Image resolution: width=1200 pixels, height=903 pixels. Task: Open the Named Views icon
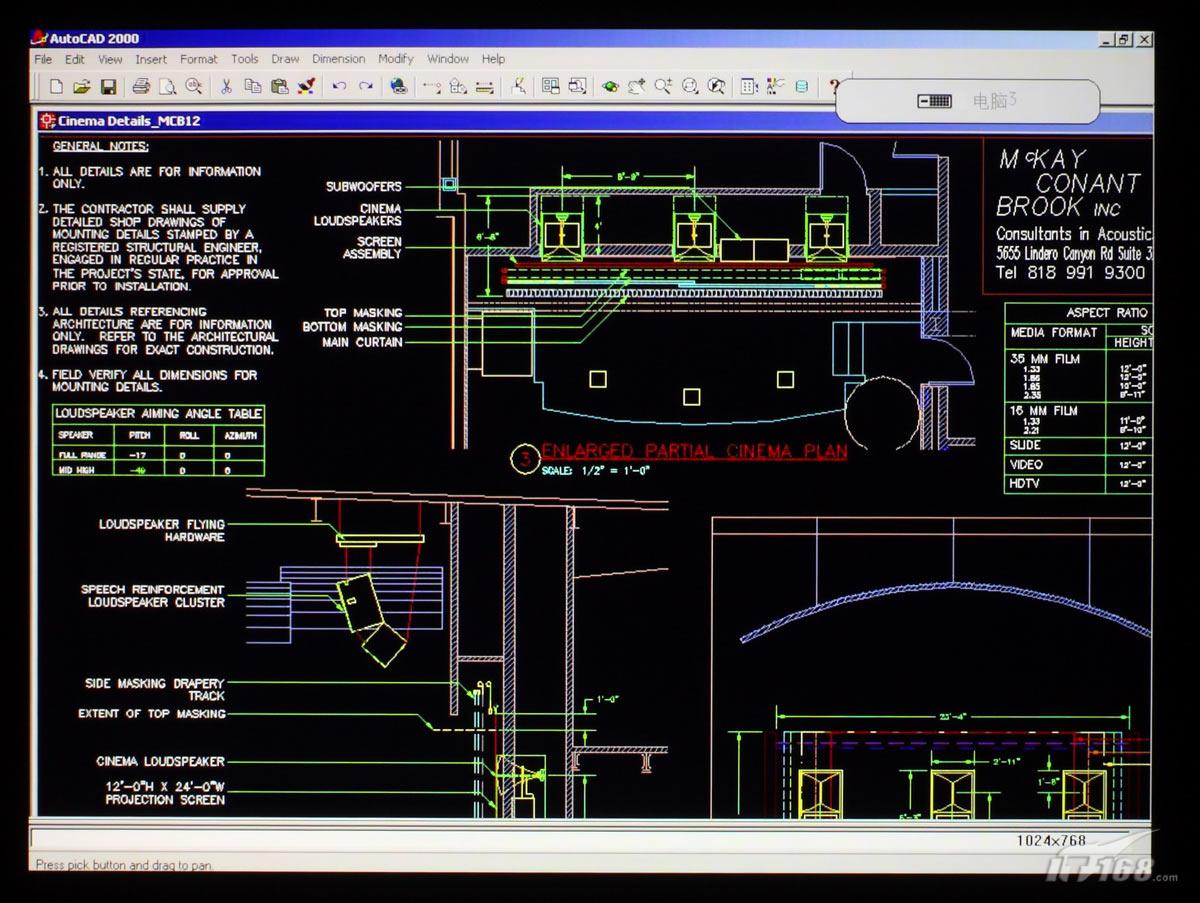577,87
